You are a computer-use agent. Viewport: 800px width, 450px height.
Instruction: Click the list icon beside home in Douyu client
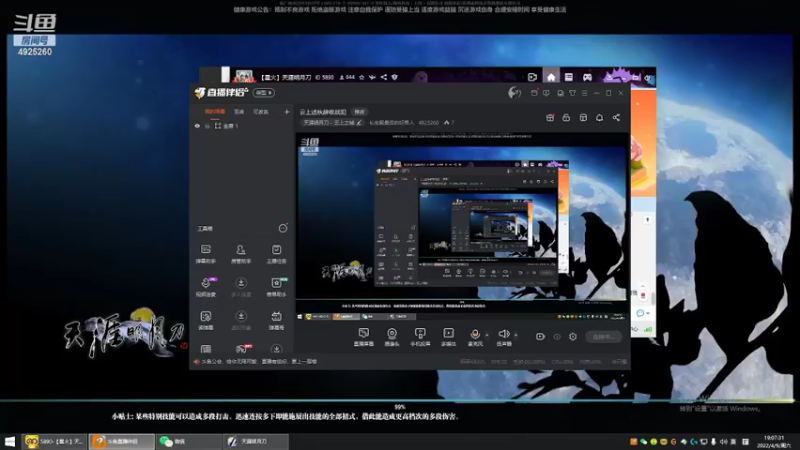pyautogui.click(x=569, y=77)
